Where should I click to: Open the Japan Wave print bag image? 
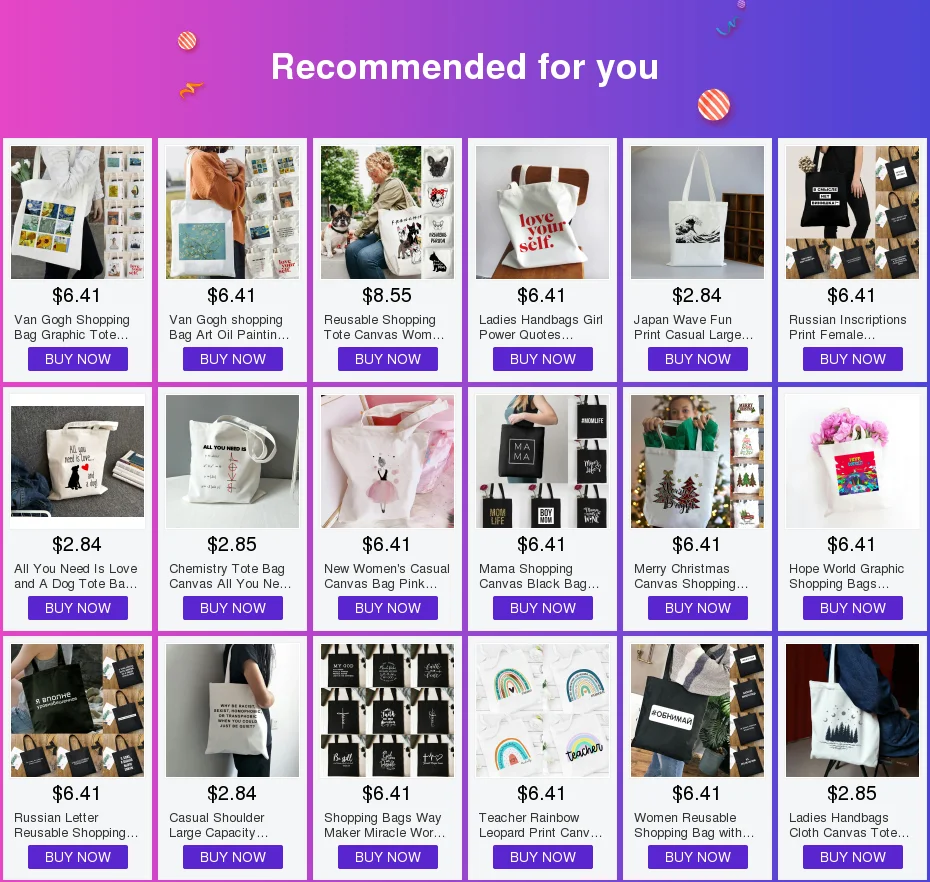(x=697, y=212)
